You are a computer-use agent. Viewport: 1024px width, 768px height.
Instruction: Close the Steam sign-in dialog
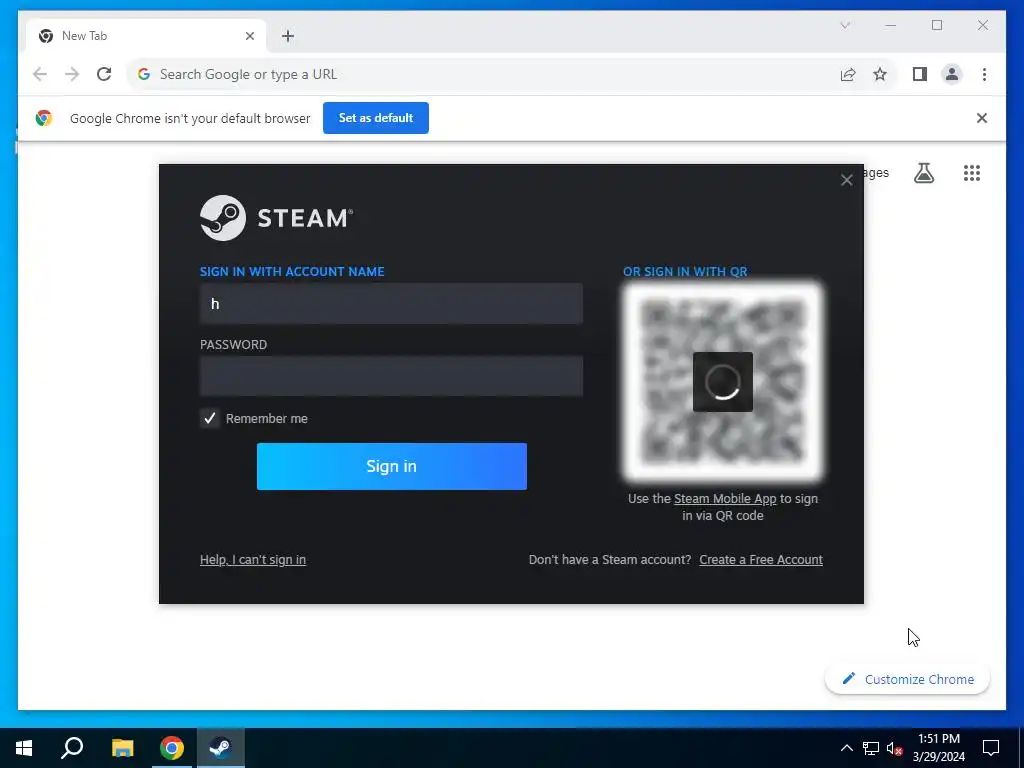click(846, 180)
